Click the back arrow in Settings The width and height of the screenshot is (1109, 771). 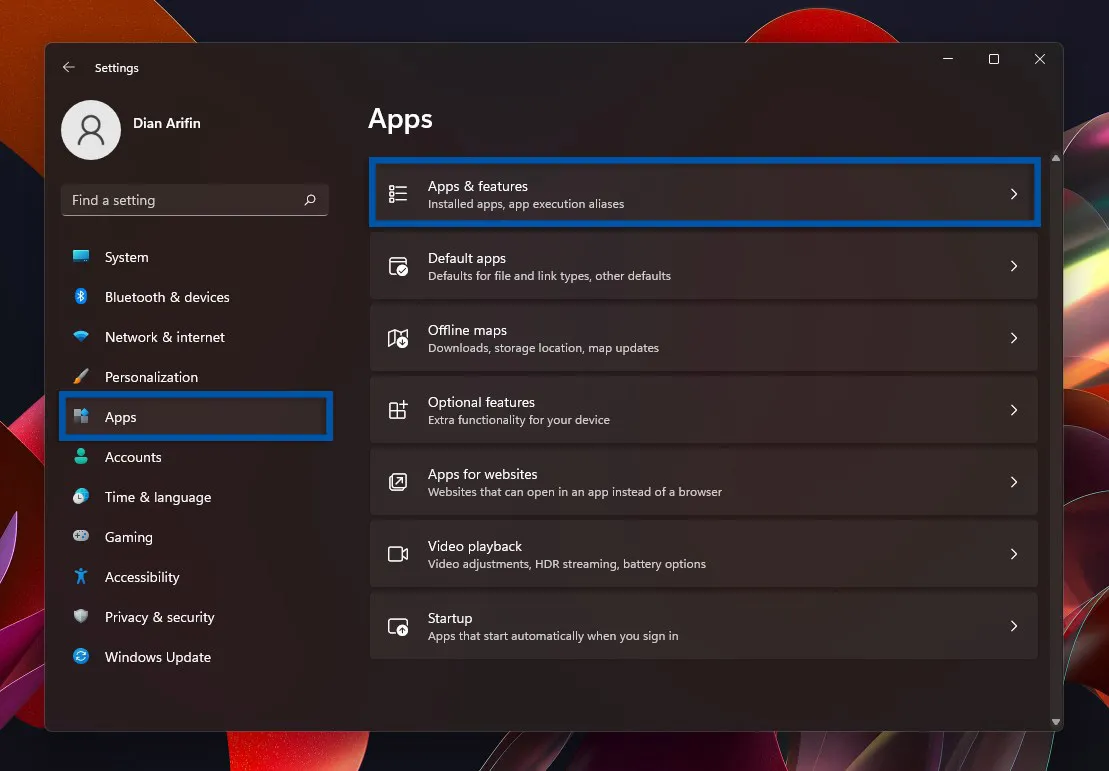[x=68, y=67]
